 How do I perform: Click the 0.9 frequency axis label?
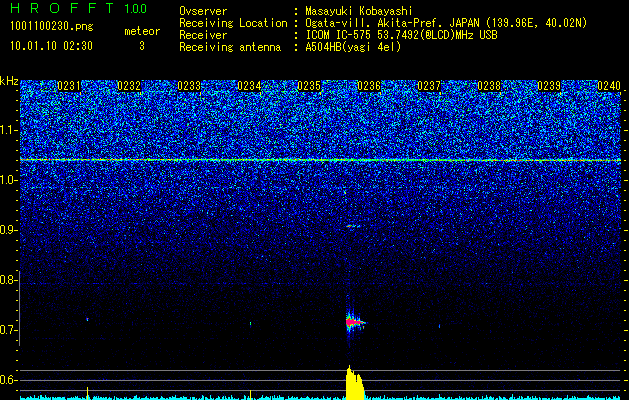coord(8,230)
